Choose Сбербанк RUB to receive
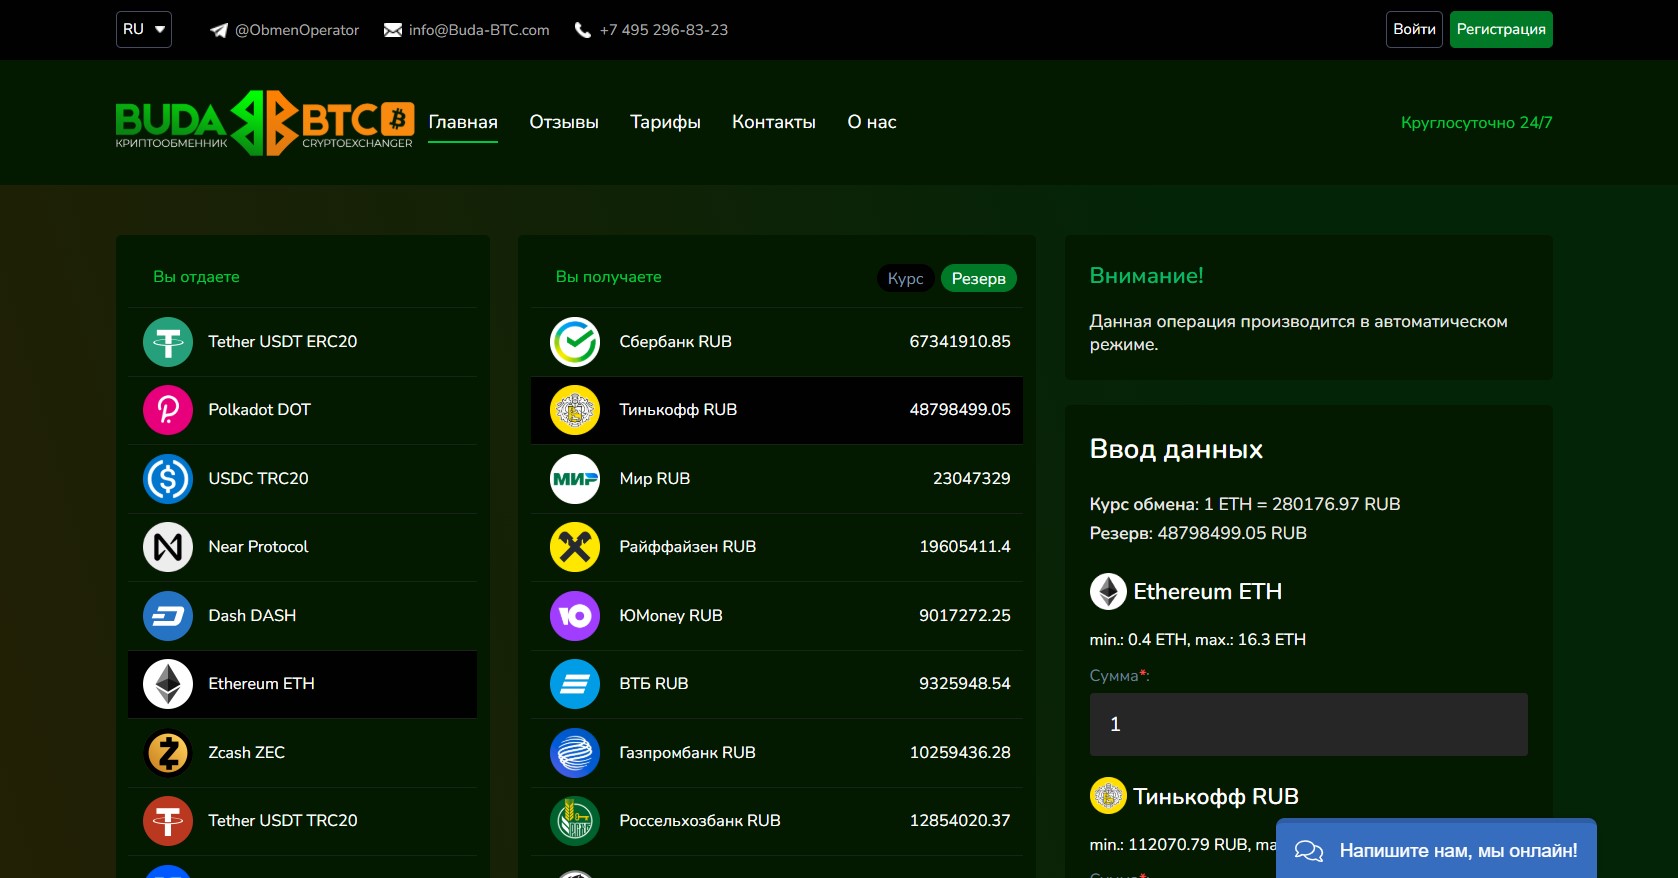 pos(777,342)
